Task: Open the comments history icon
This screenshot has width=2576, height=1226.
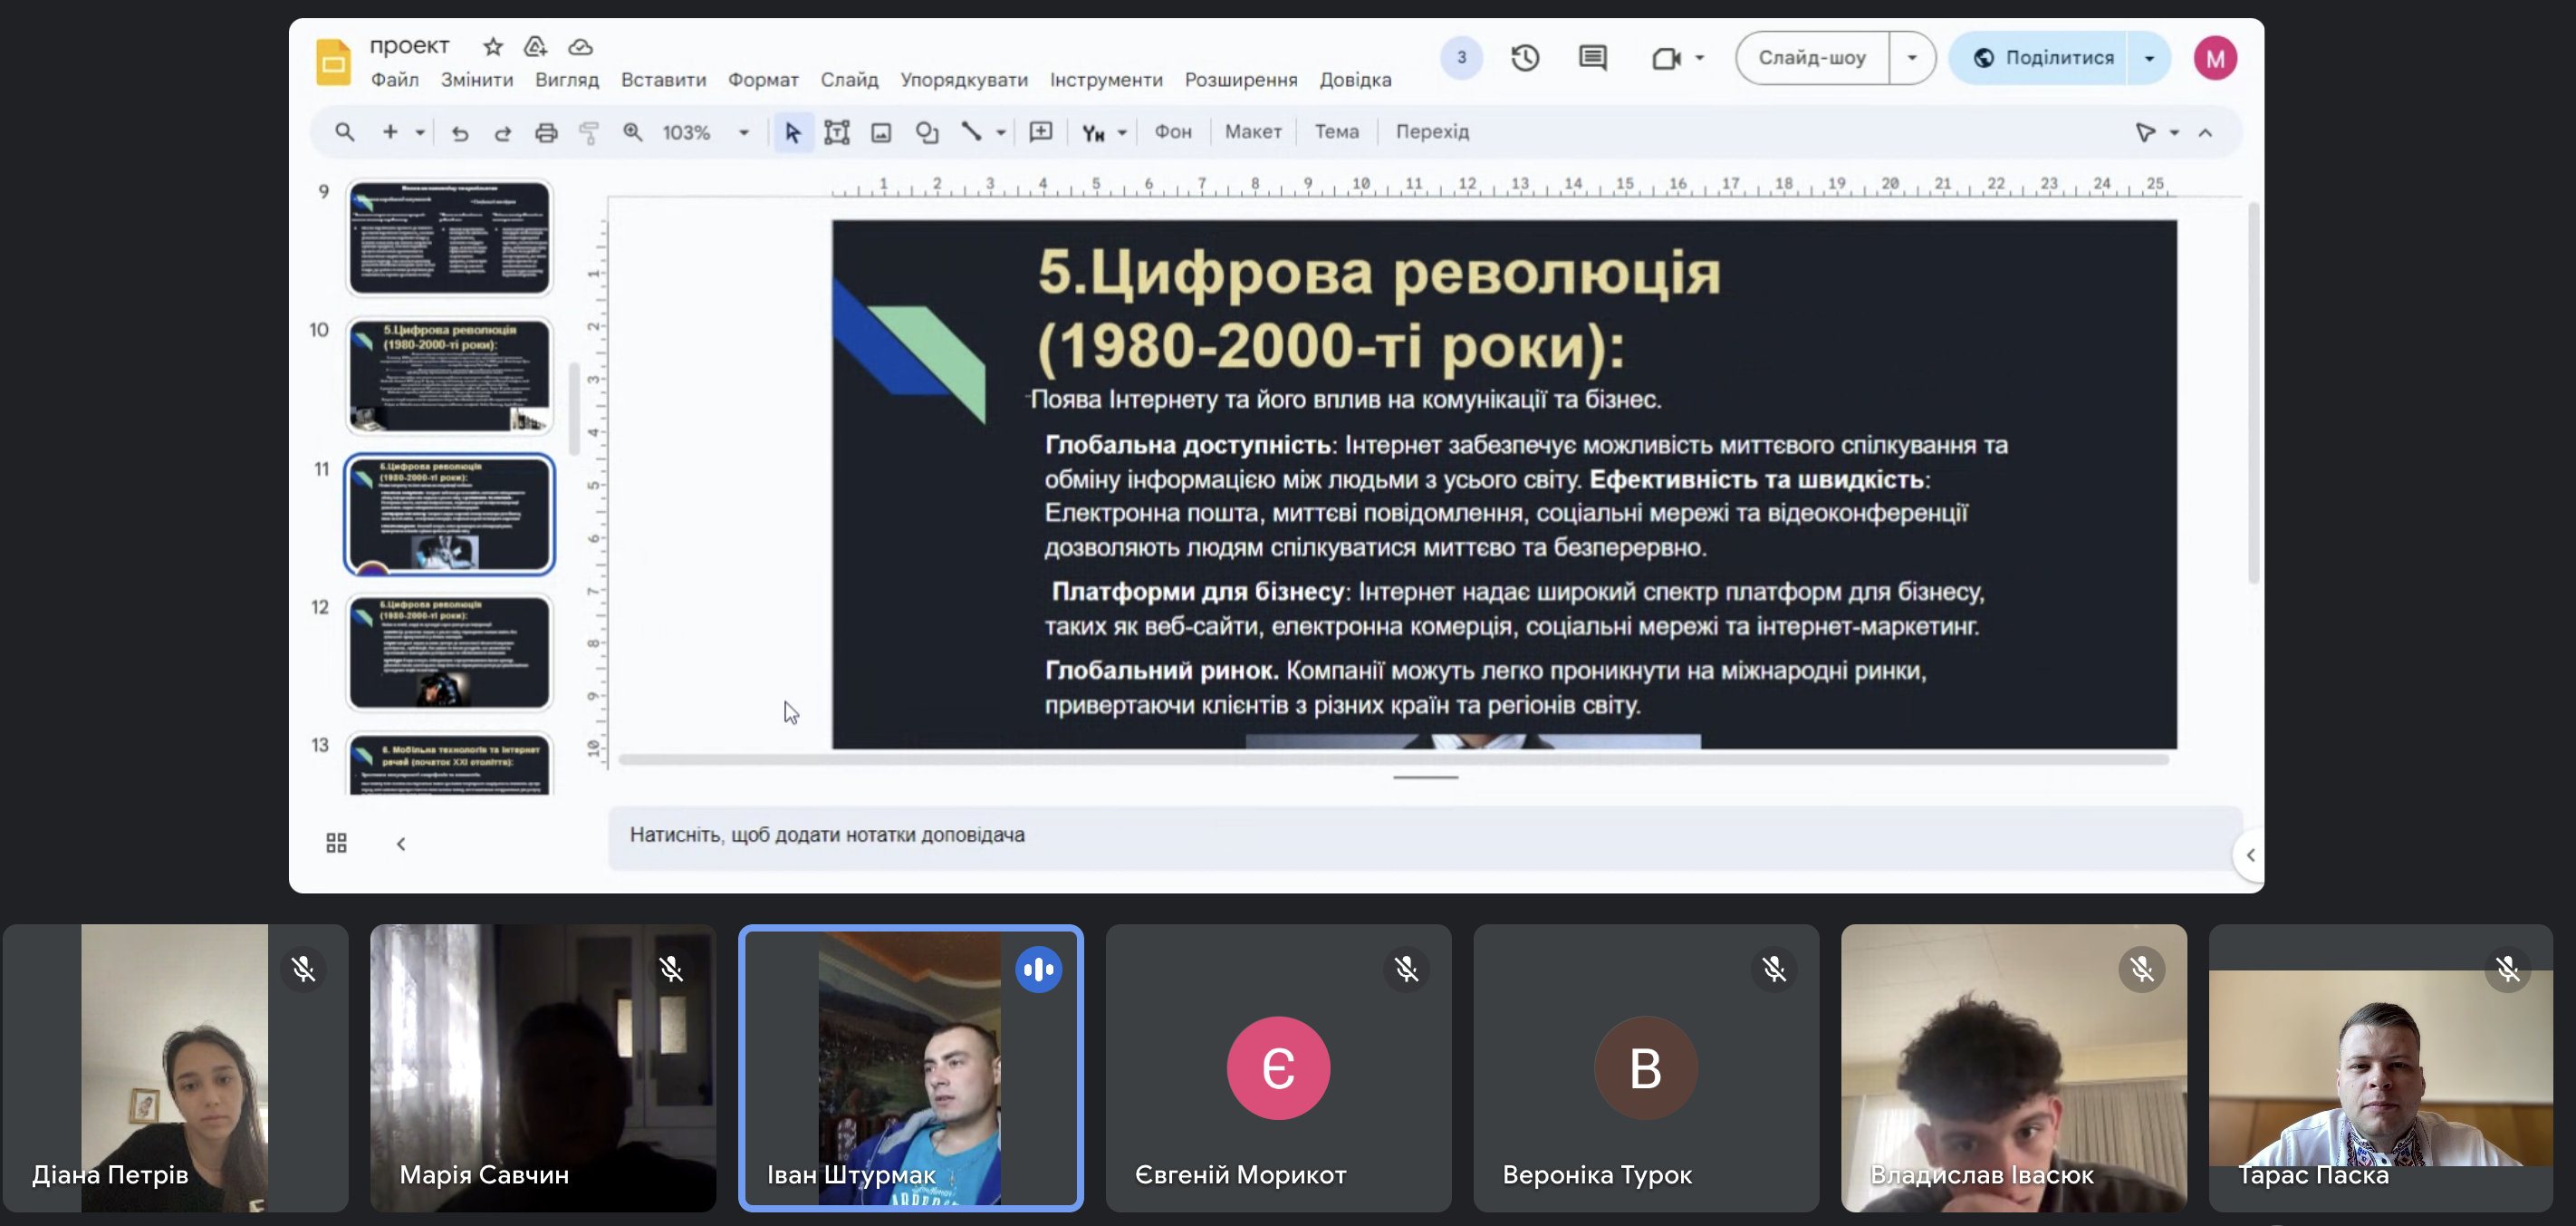Action: (1592, 58)
